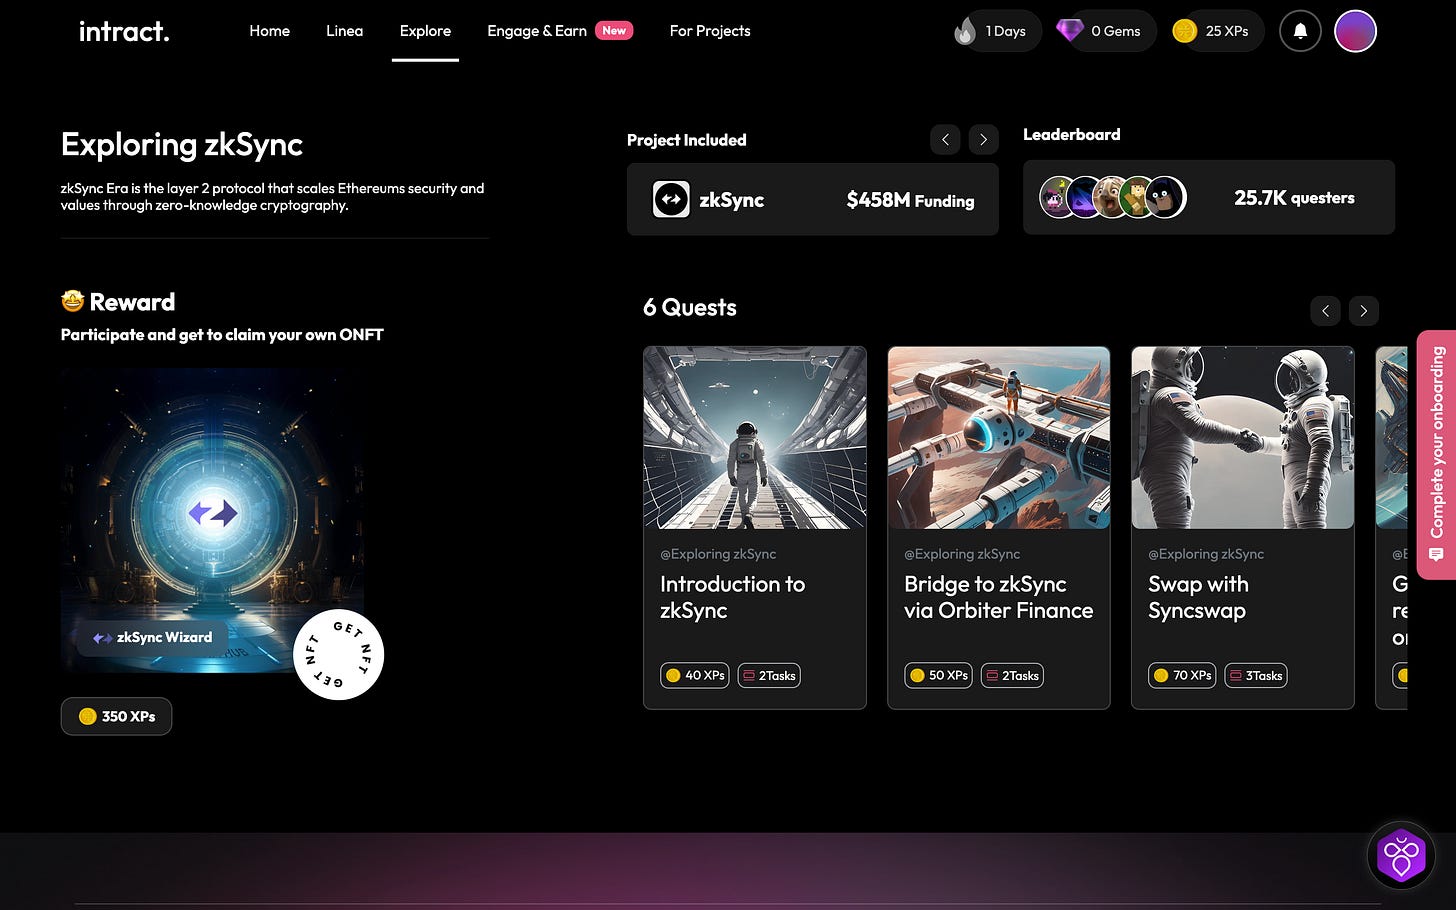Viewport: 1456px width, 910px height.
Task: Open Bridge to zkSync via Orbiter Finance image
Action: click(x=999, y=437)
